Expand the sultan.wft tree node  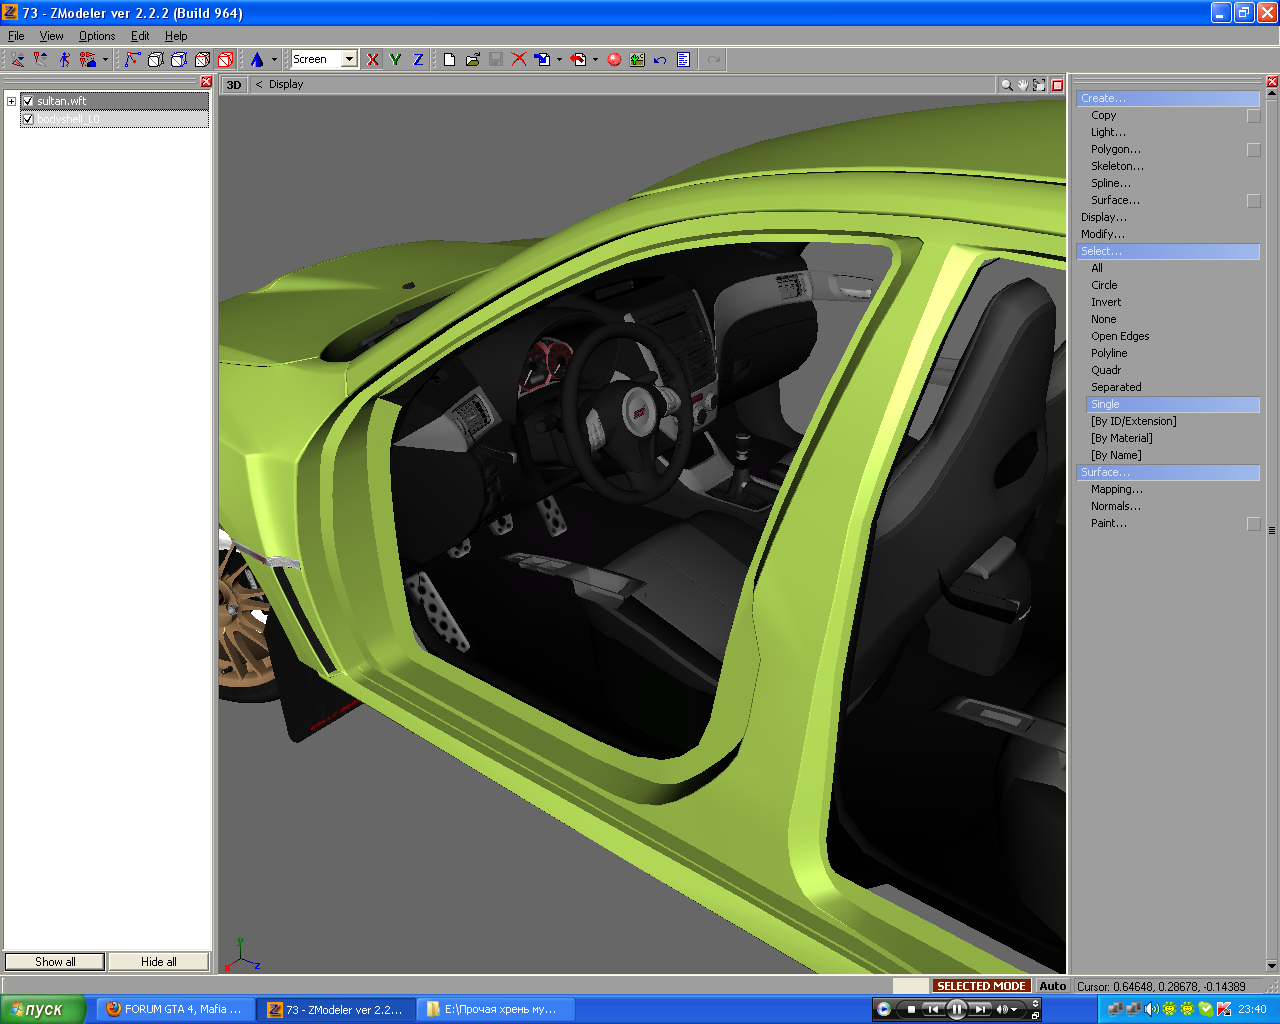point(11,101)
